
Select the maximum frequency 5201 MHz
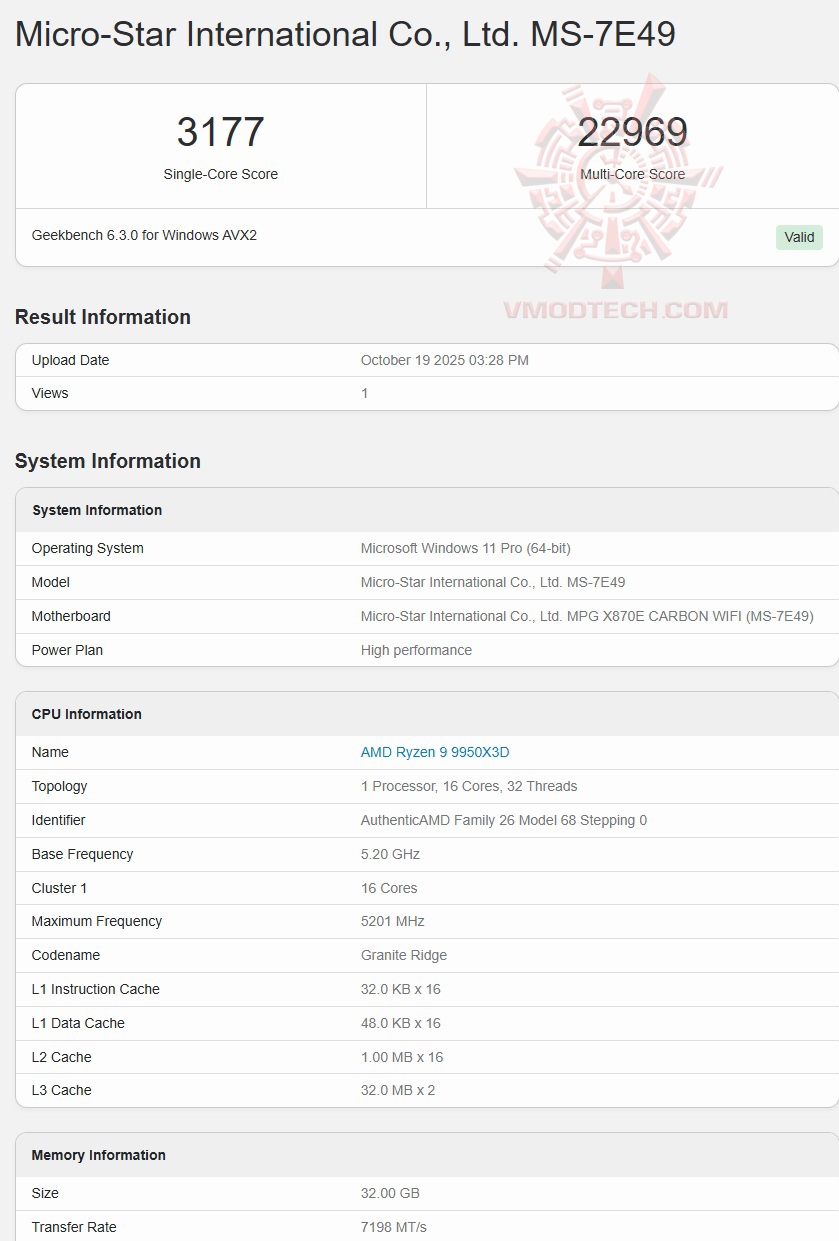pos(393,921)
